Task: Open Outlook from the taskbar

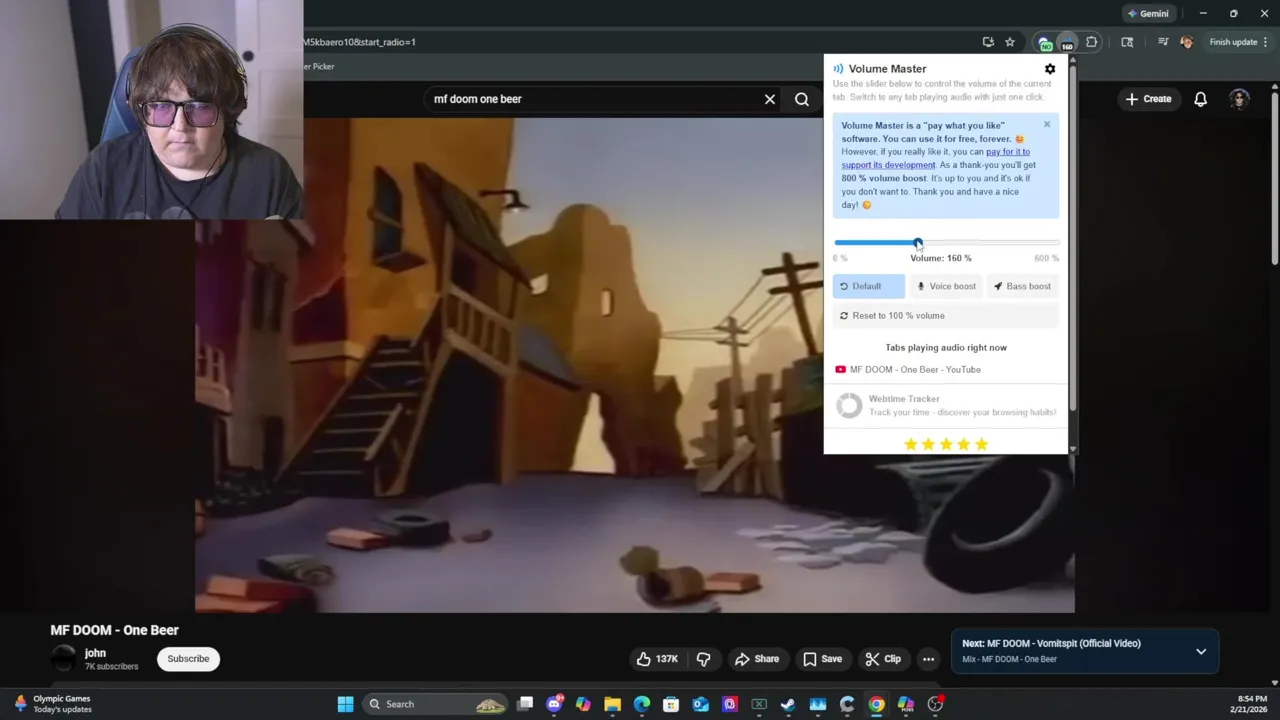Action: pos(700,704)
